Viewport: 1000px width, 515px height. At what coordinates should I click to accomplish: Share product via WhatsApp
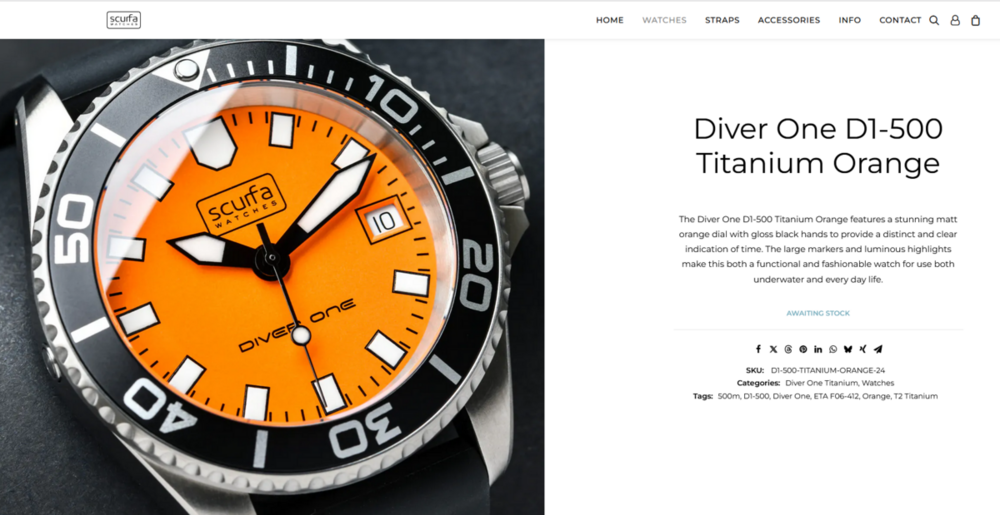coord(833,349)
